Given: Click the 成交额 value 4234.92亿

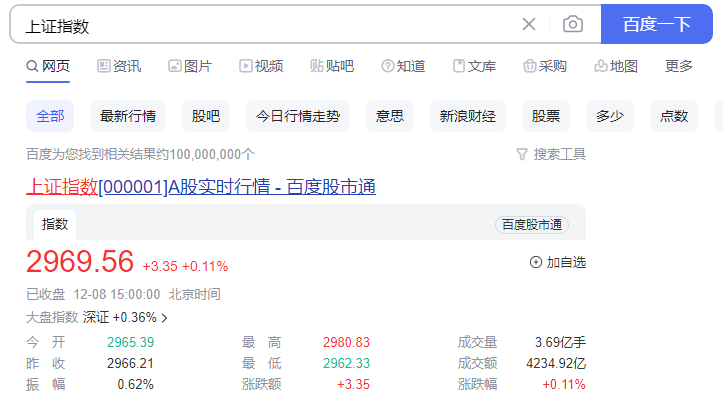Looking at the screenshot, I should [556, 363].
